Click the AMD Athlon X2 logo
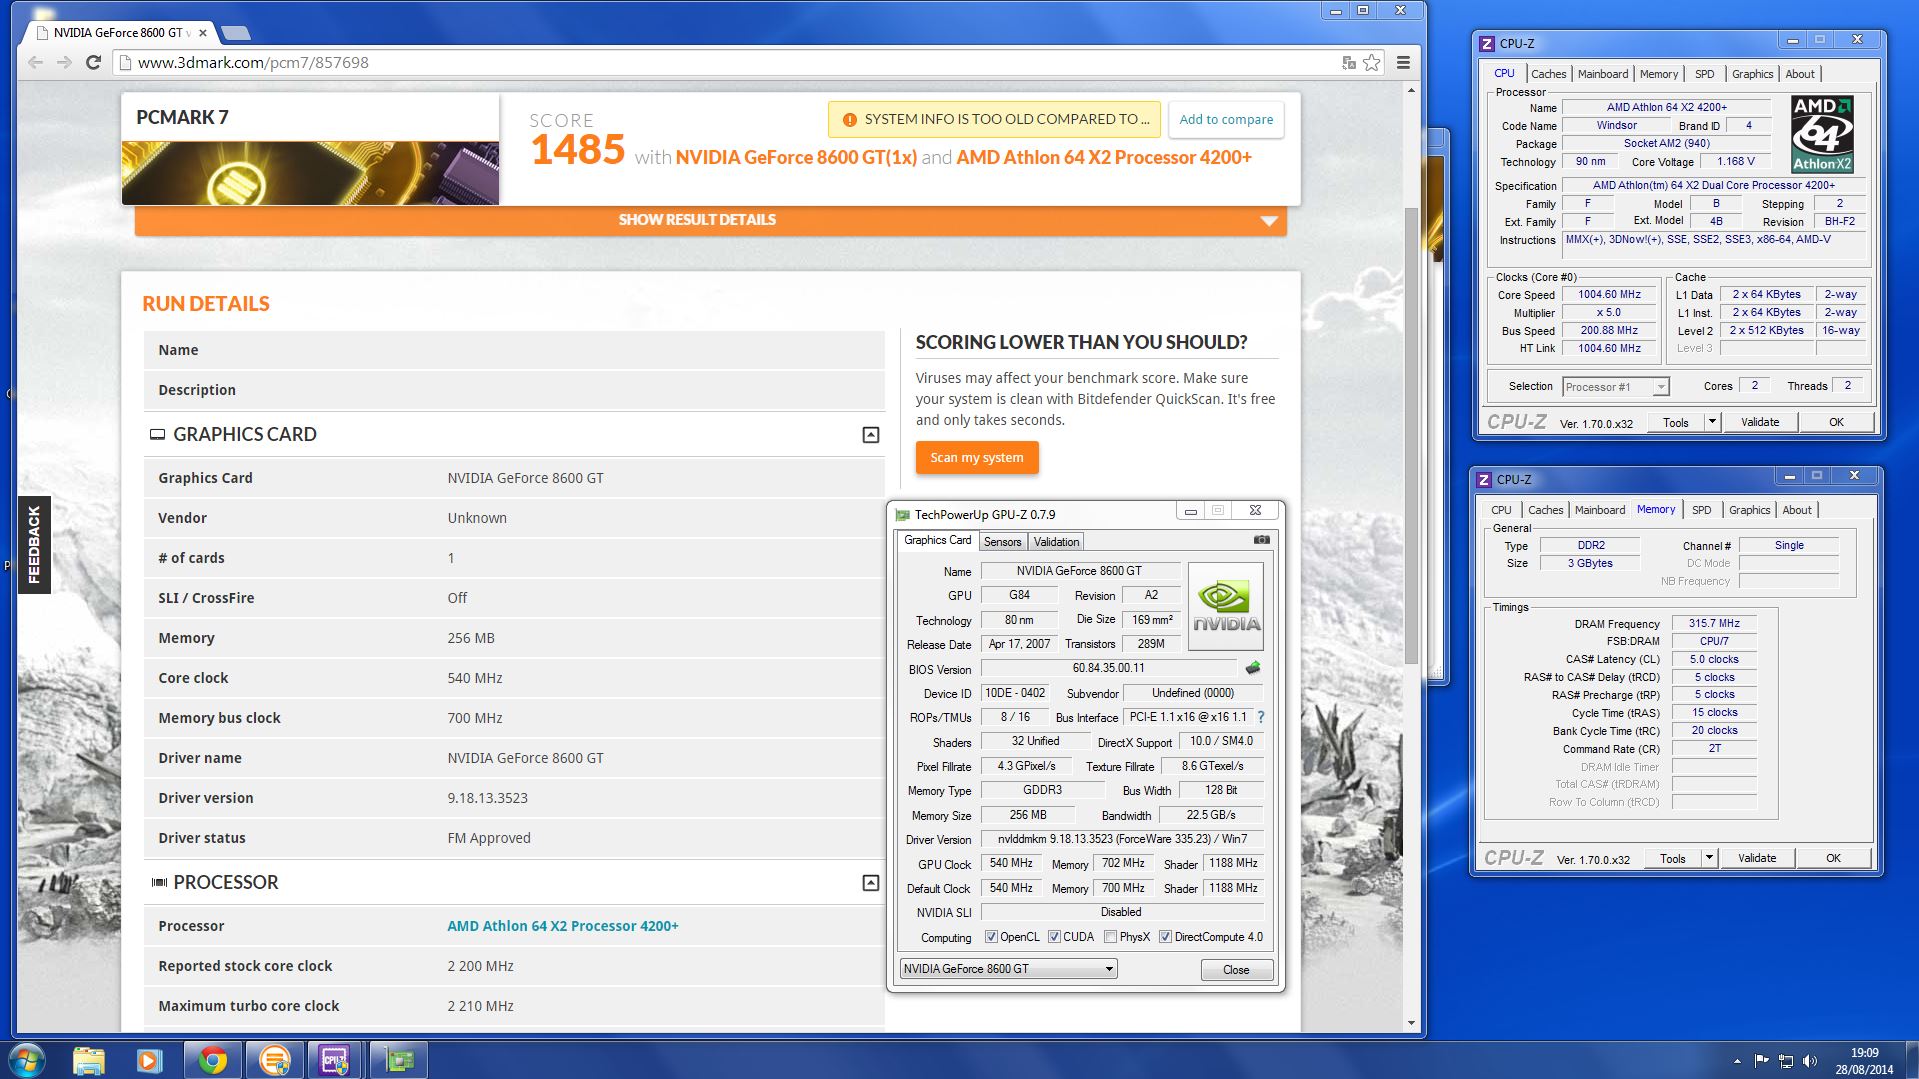This screenshot has height=1079, width=1919. click(x=1822, y=134)
